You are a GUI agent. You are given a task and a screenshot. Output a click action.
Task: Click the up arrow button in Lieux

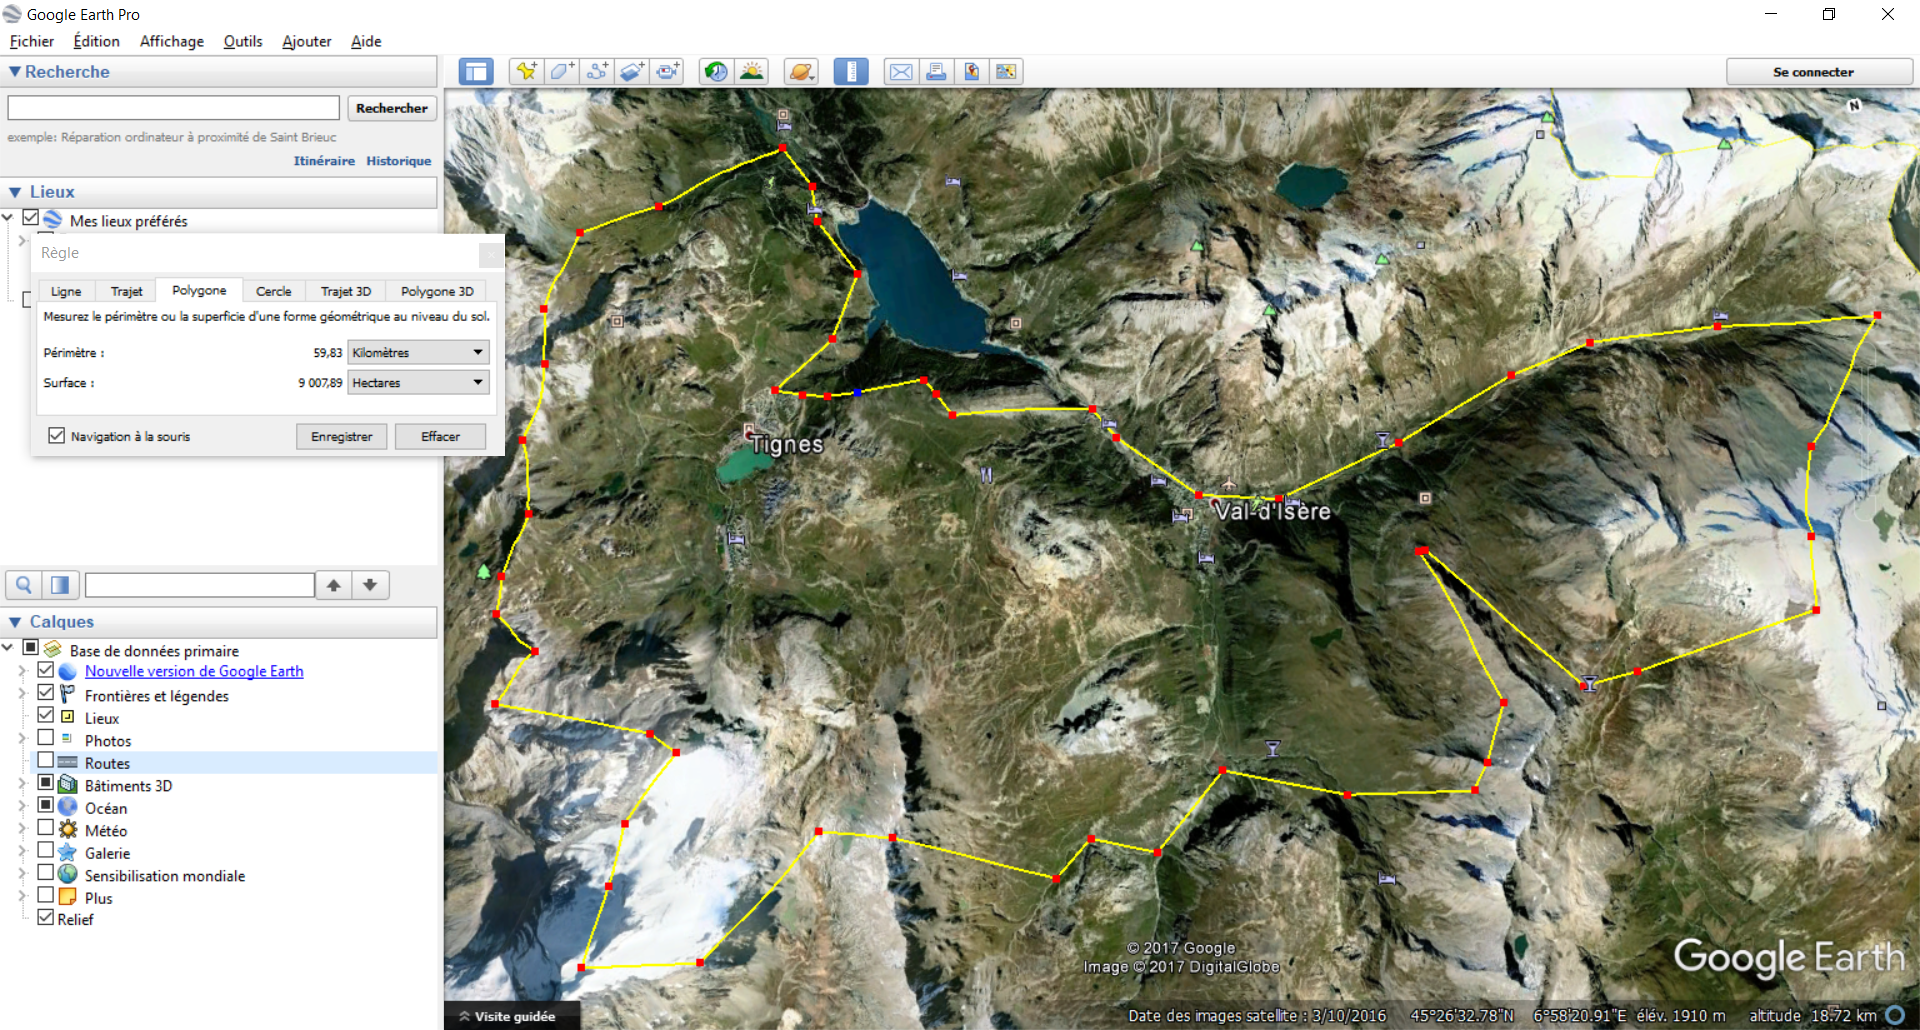pos(334,585)
